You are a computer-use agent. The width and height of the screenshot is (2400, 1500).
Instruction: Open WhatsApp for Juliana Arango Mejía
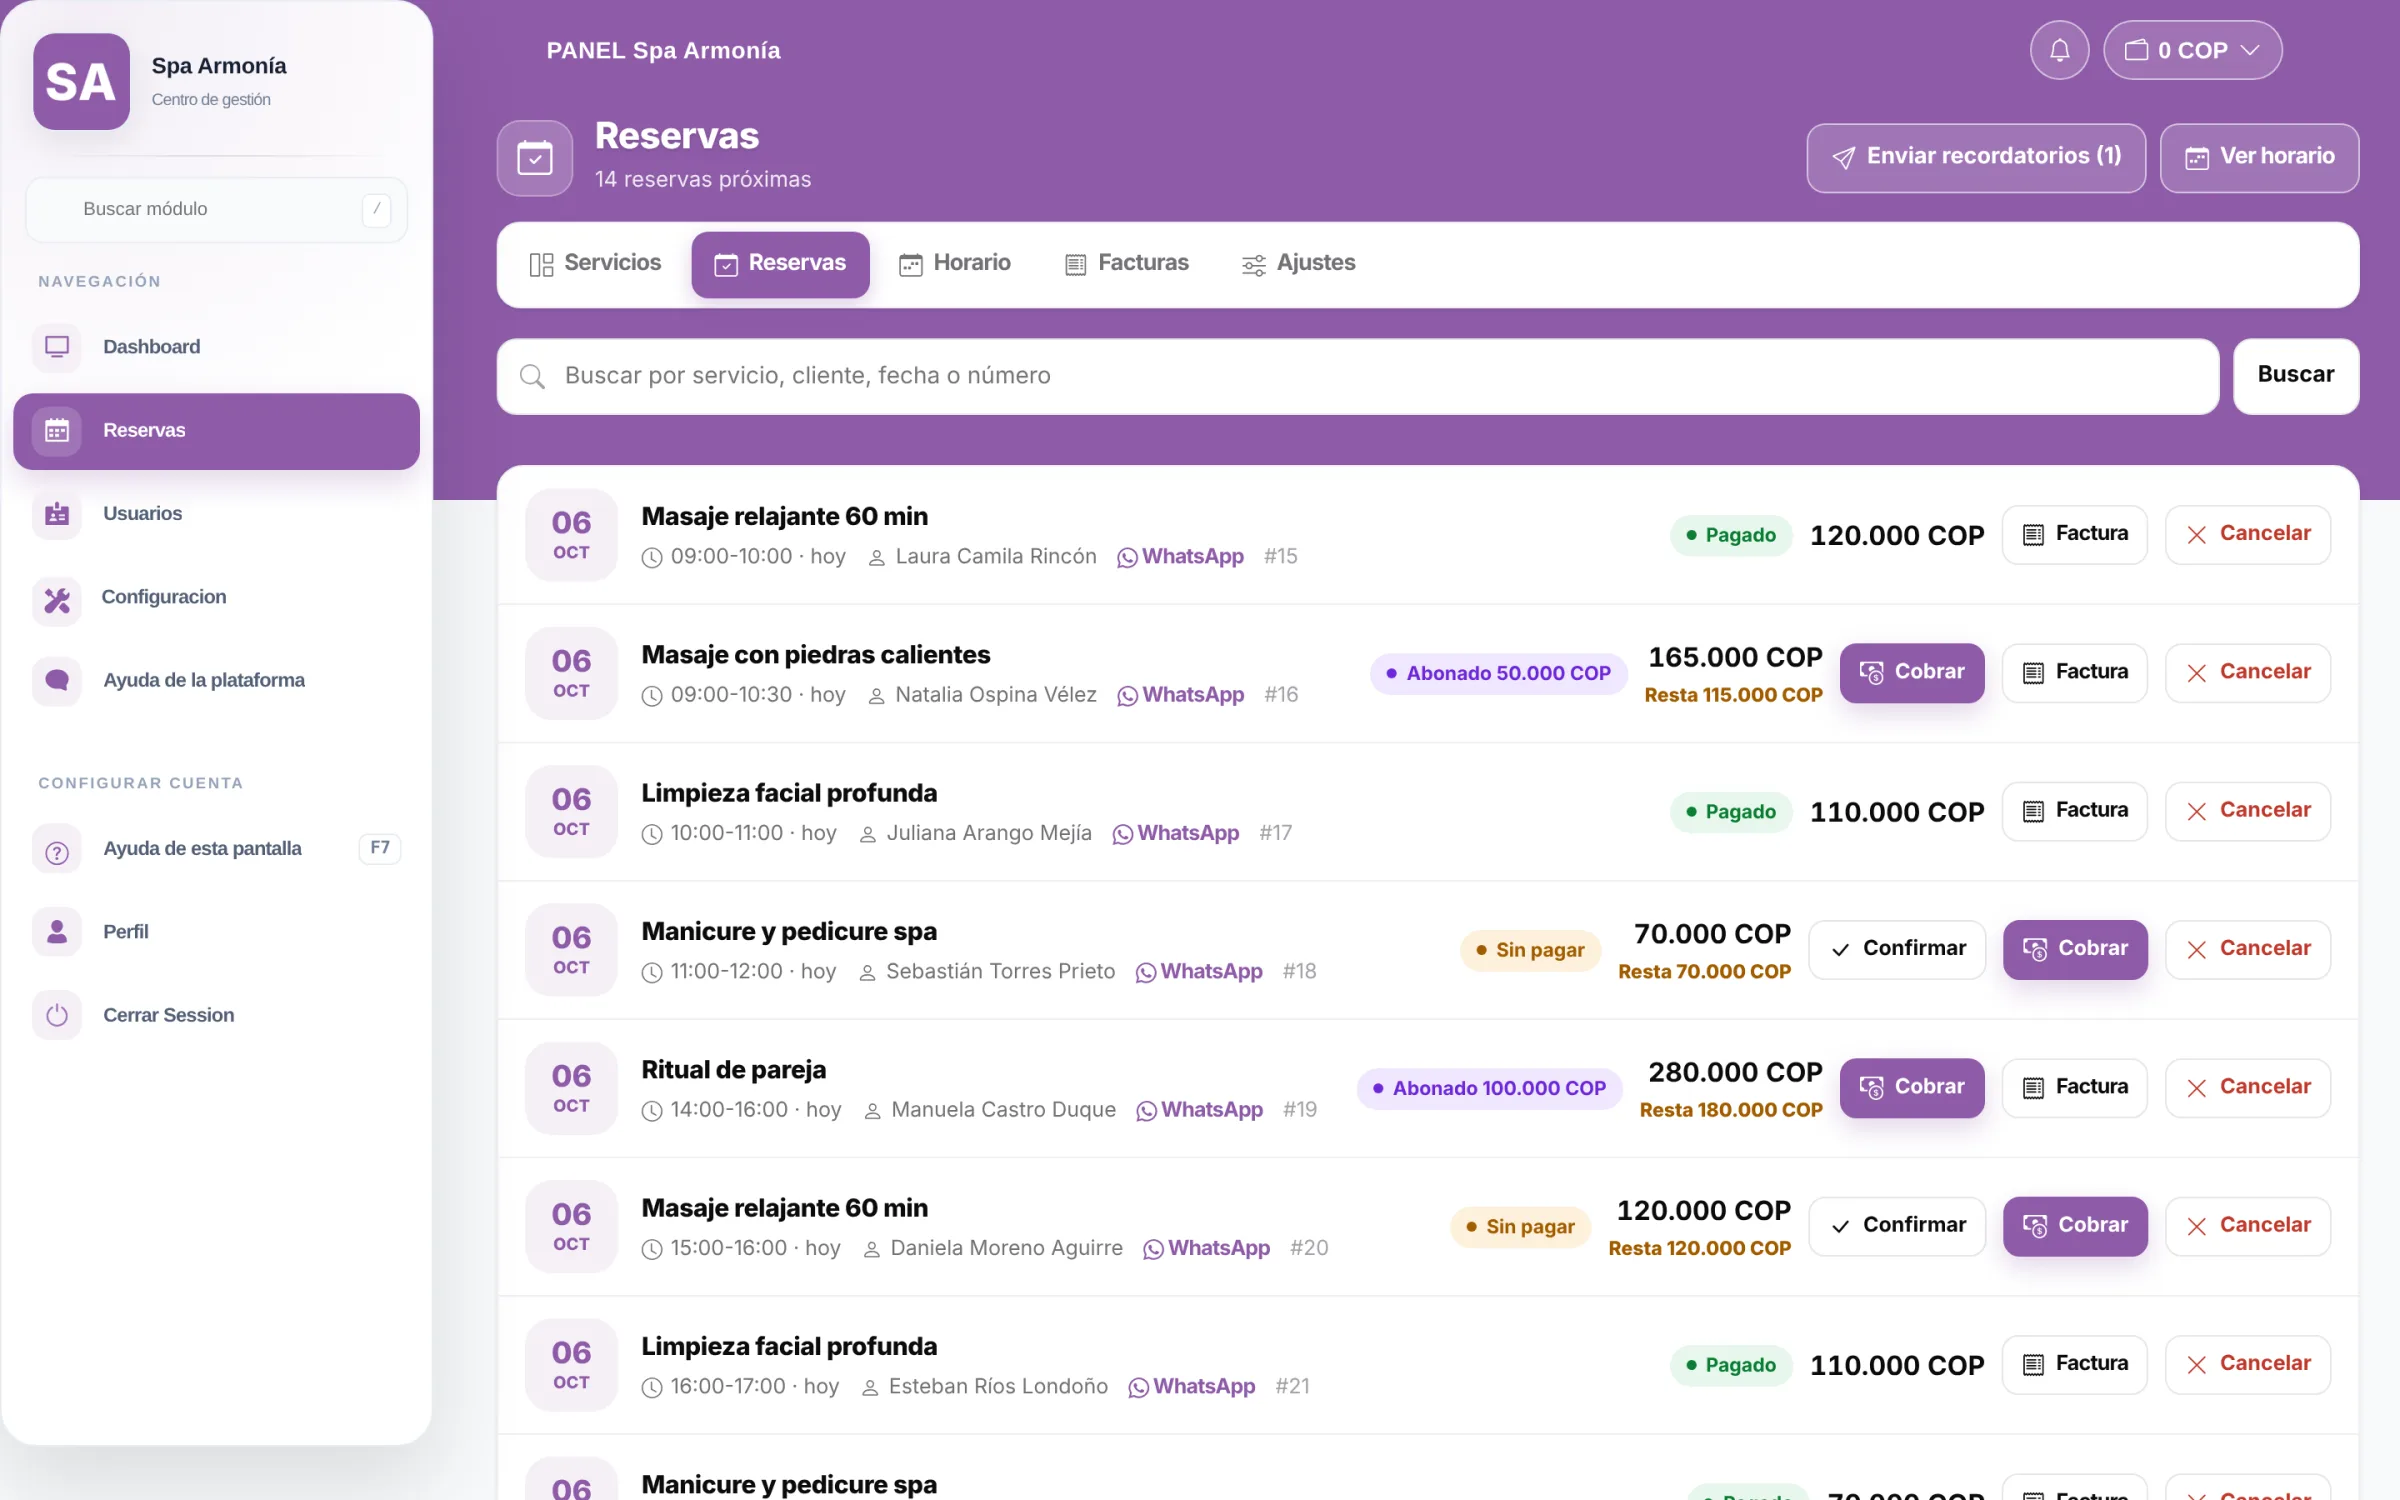tap(1175, 833)
